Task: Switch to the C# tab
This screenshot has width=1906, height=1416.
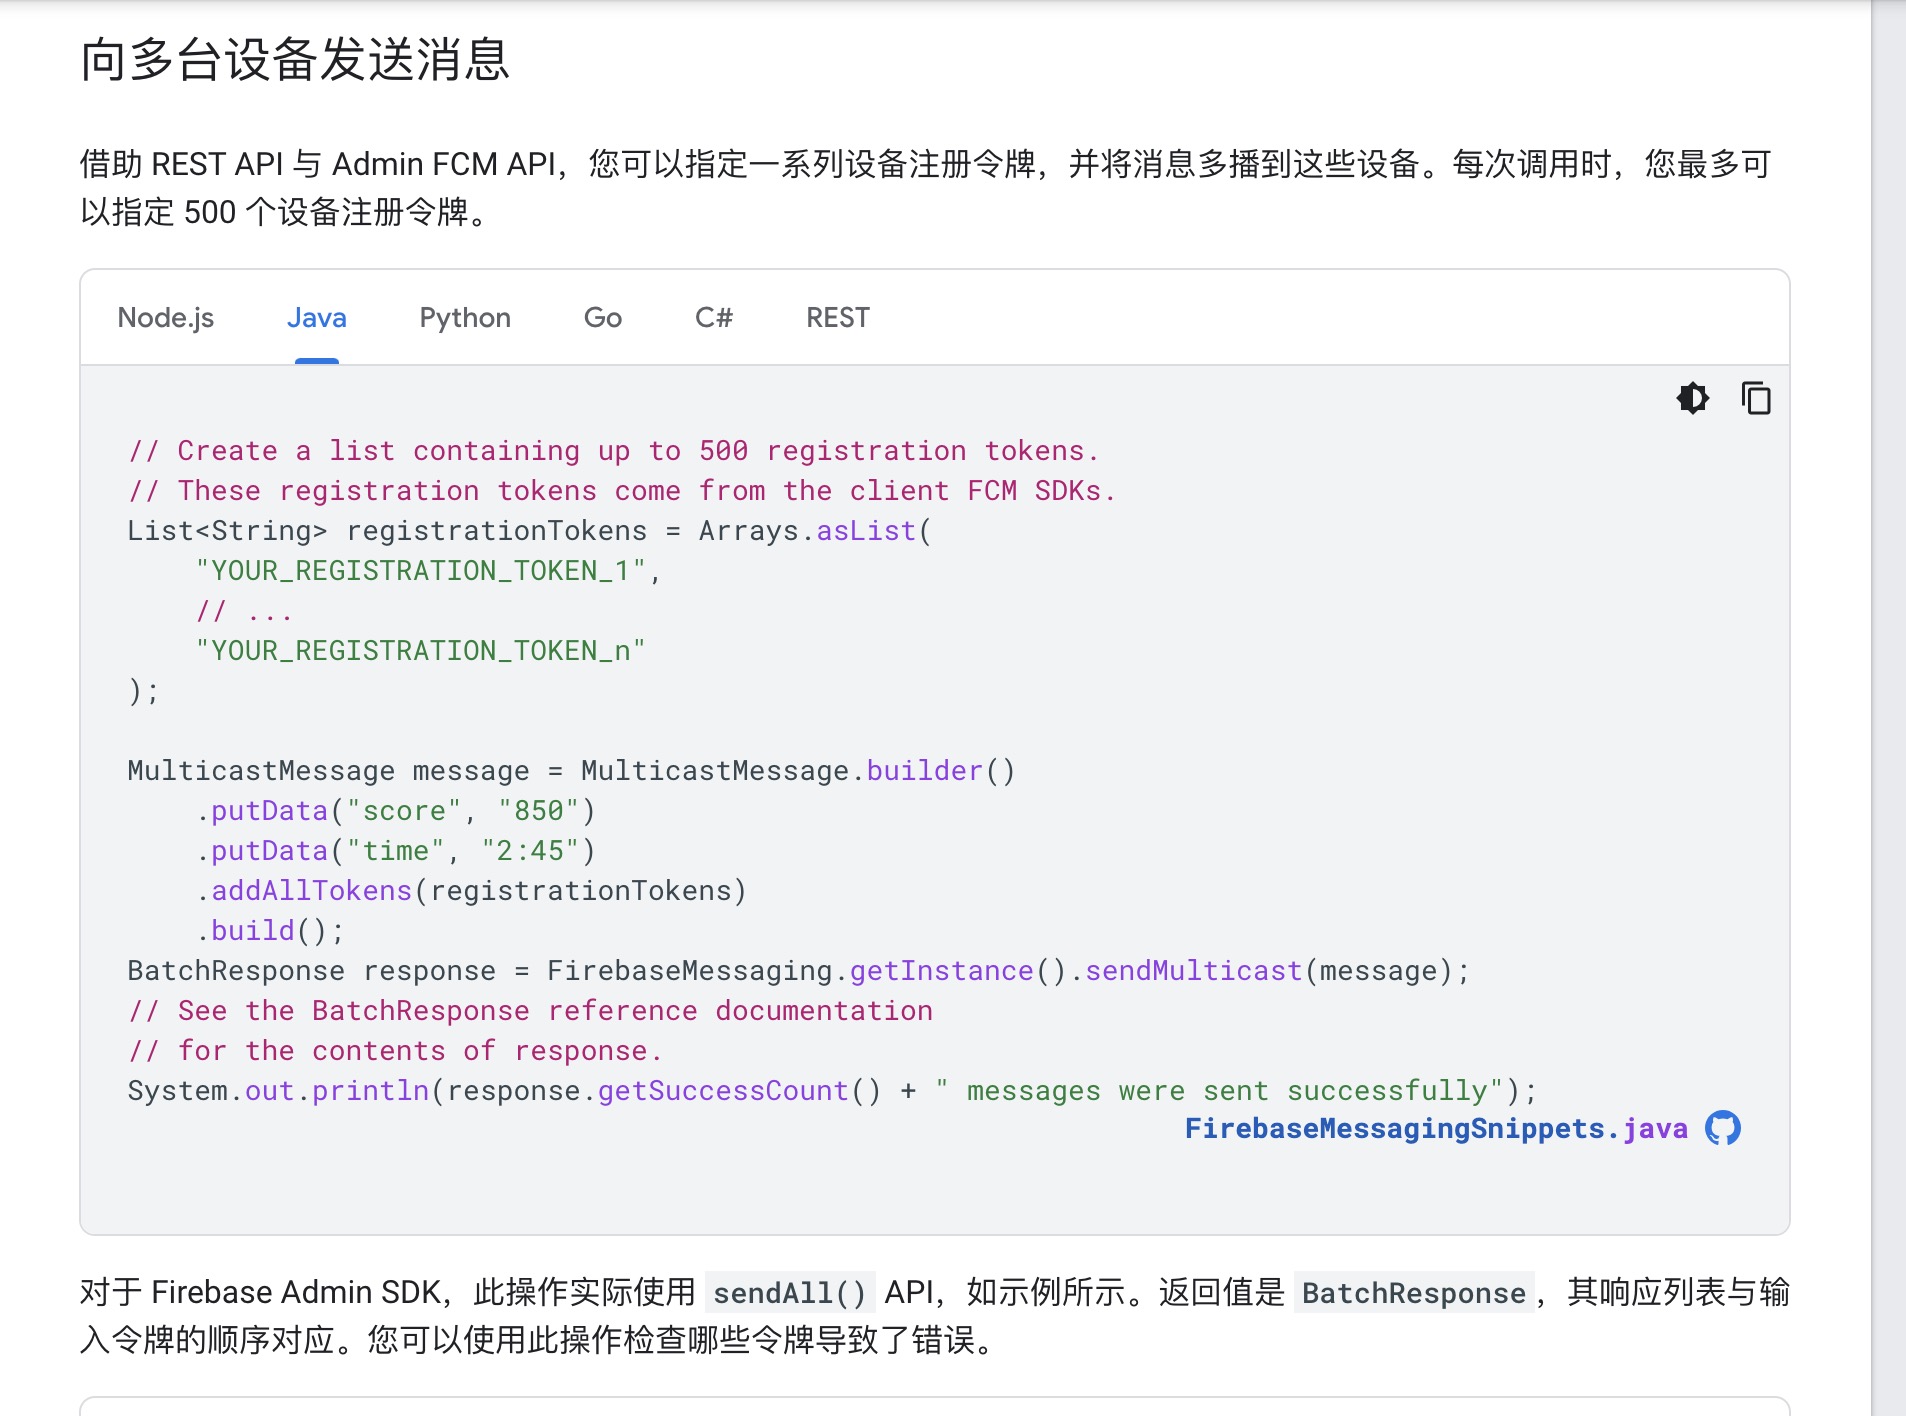Action: click(x=714, y=318)
